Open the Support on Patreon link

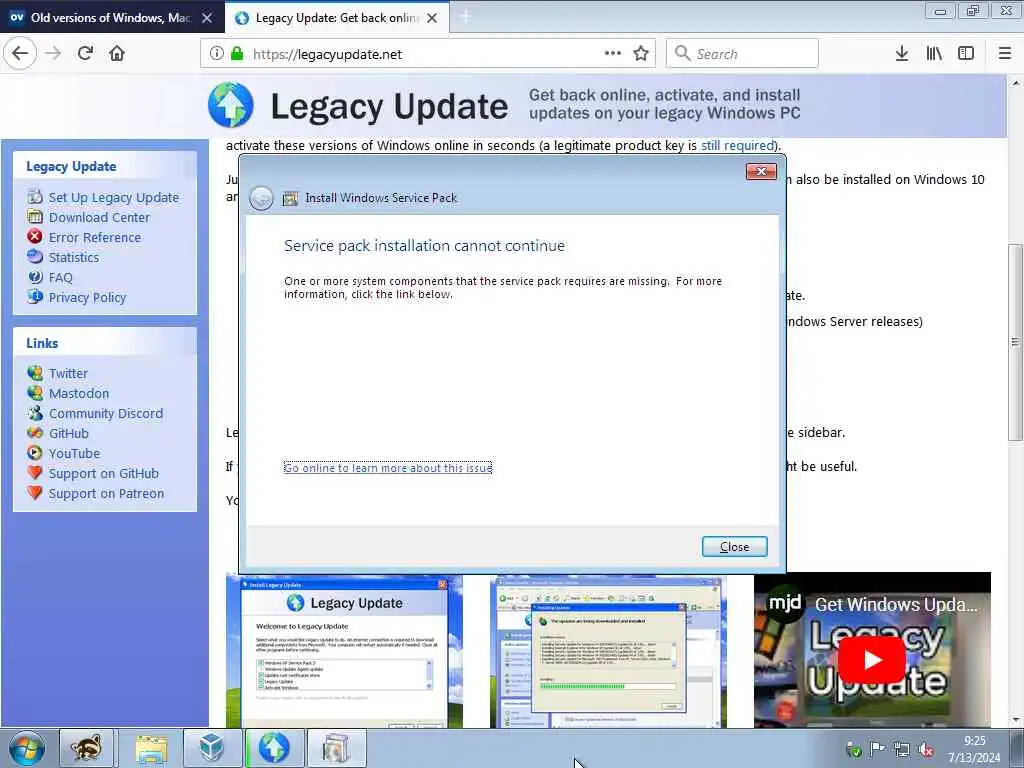(x=106, y=494)
